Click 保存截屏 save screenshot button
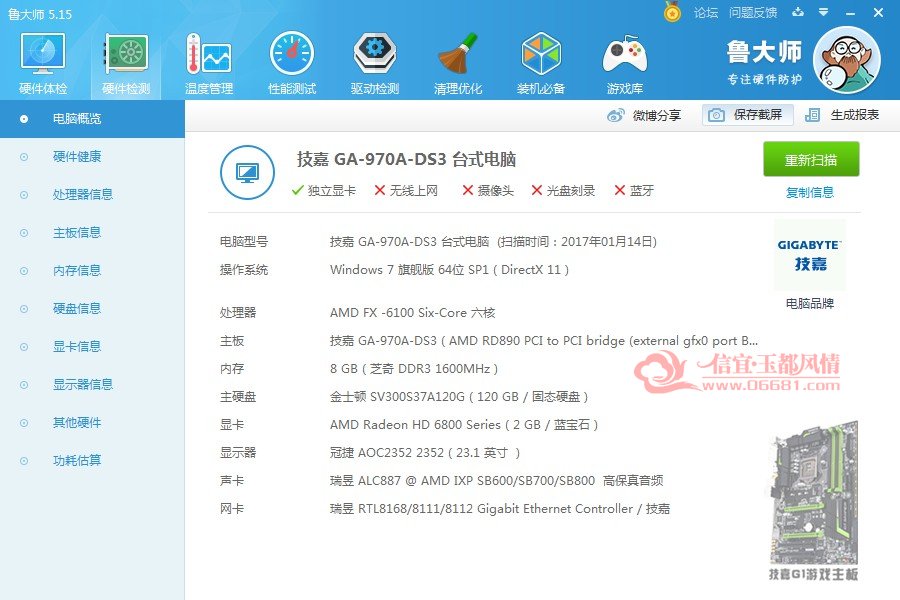 pos(747,115)
